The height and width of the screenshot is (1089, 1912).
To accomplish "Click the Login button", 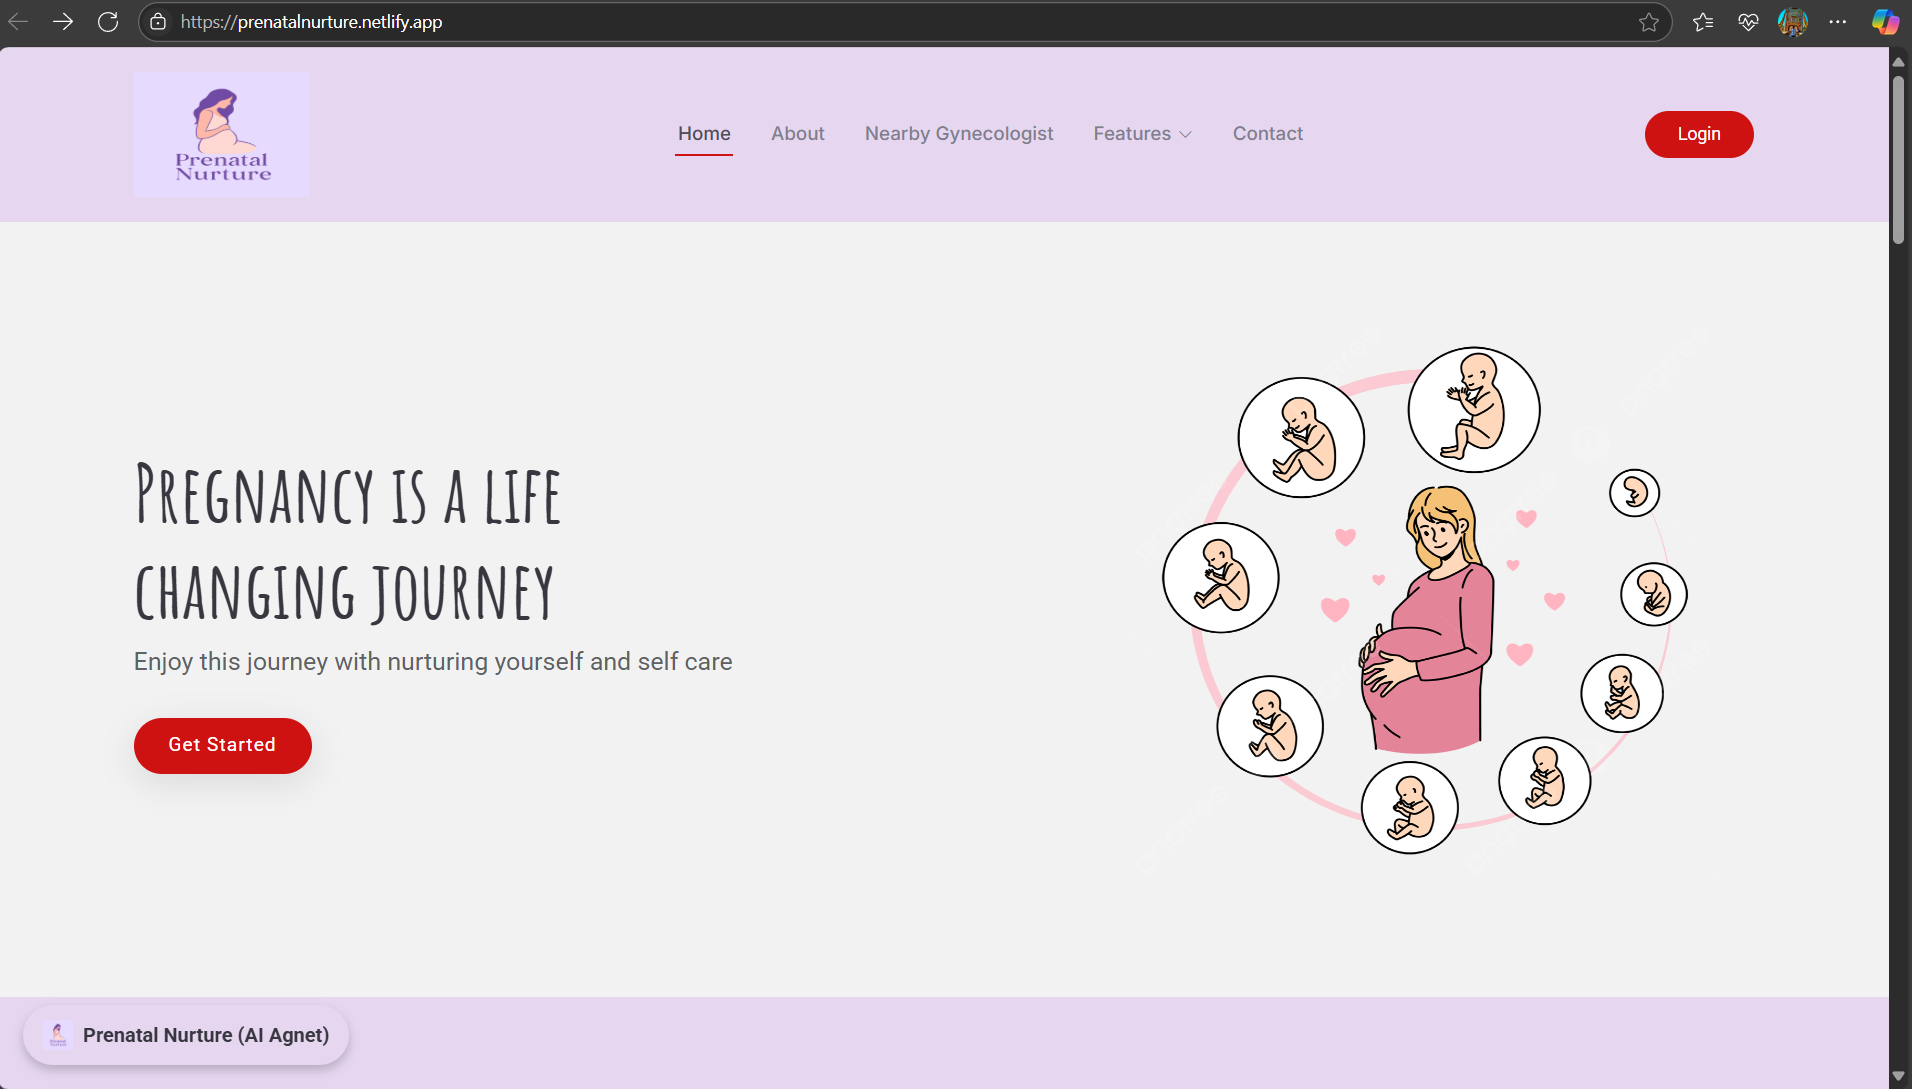I will point(1698,134).
